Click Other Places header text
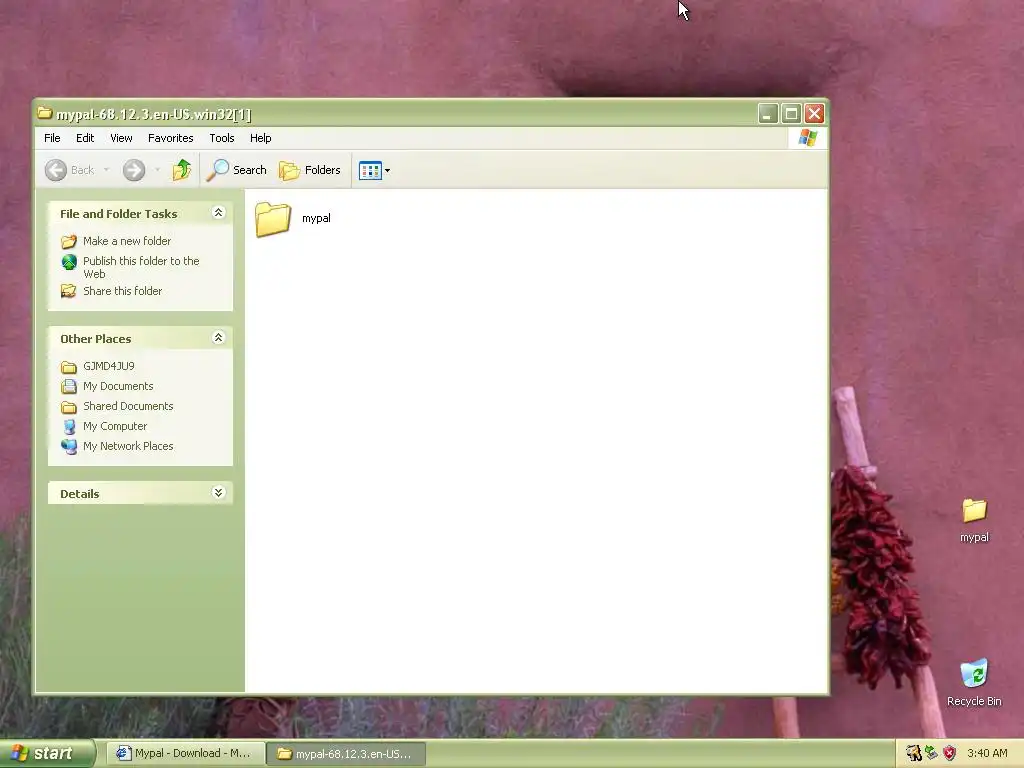This screenshot has height=768, width=1024. click(x=95, y=339)
